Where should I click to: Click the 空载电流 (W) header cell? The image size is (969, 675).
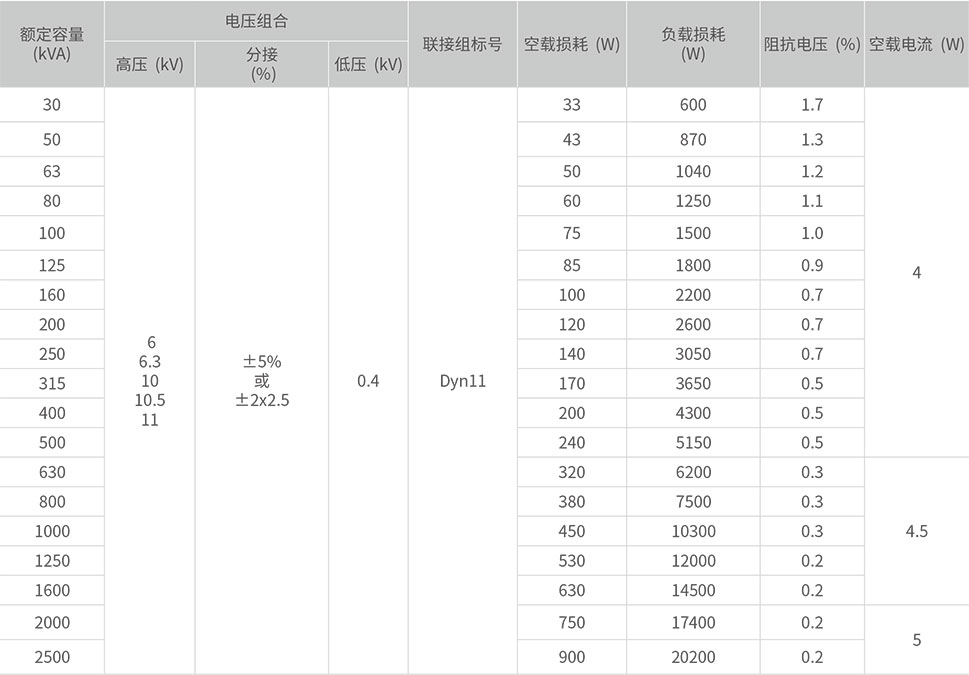click(x=917, y=45)
